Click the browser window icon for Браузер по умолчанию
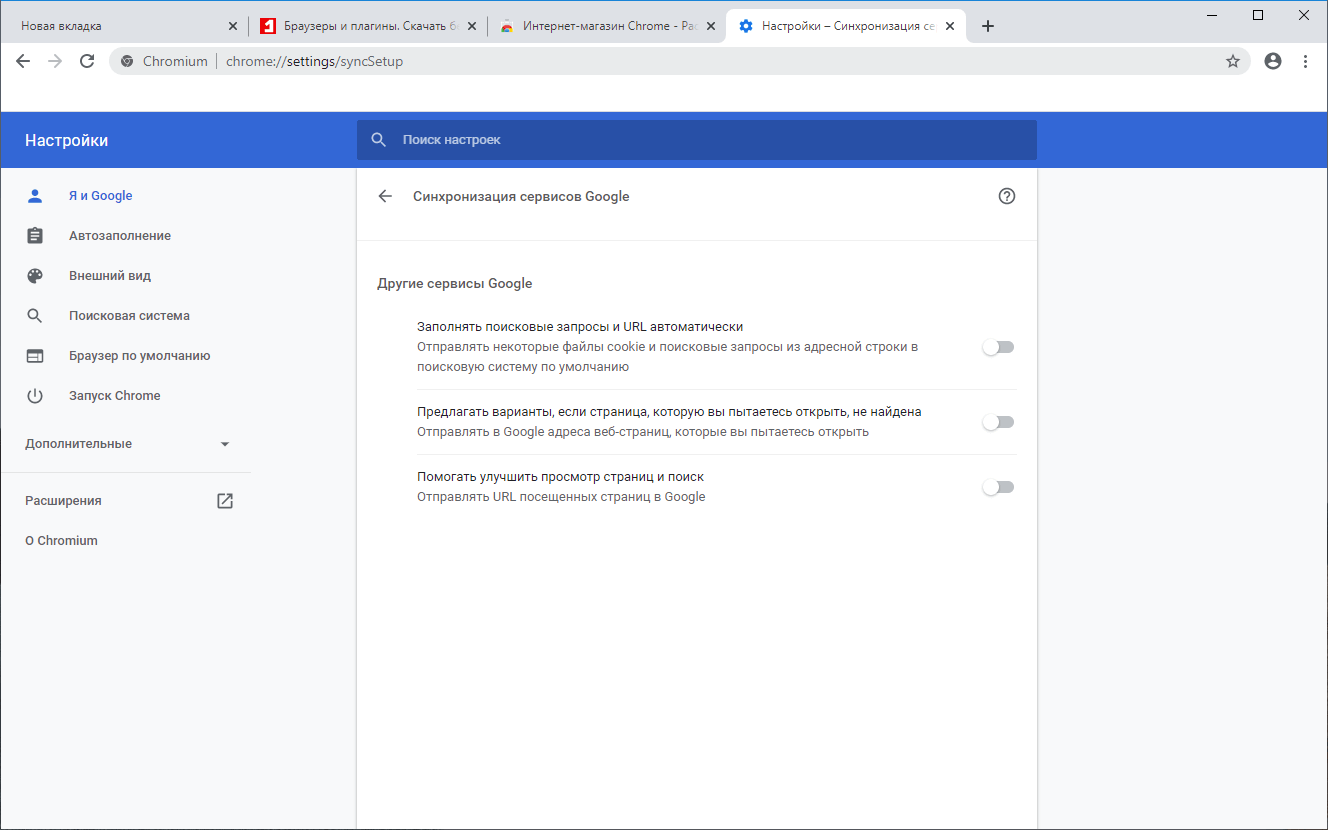Image resolution: width=1328 pixels, height=830 pixels. (35, 356)
